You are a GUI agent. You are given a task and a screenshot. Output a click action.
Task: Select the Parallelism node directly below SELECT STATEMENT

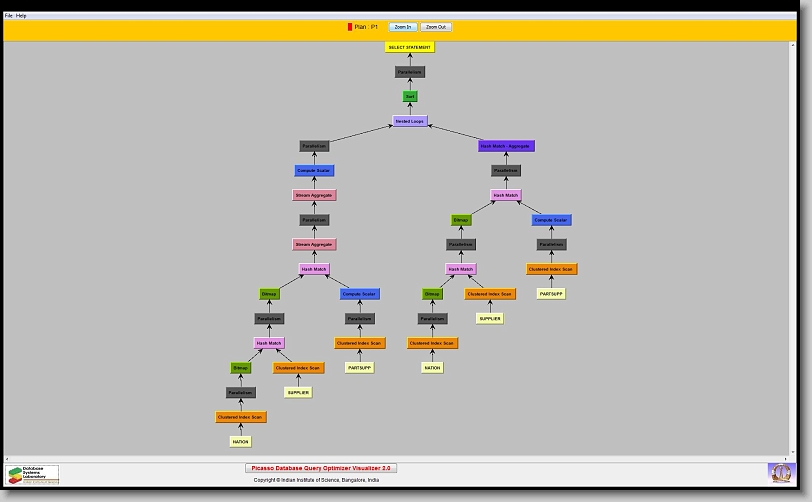[x=410, y=72]
